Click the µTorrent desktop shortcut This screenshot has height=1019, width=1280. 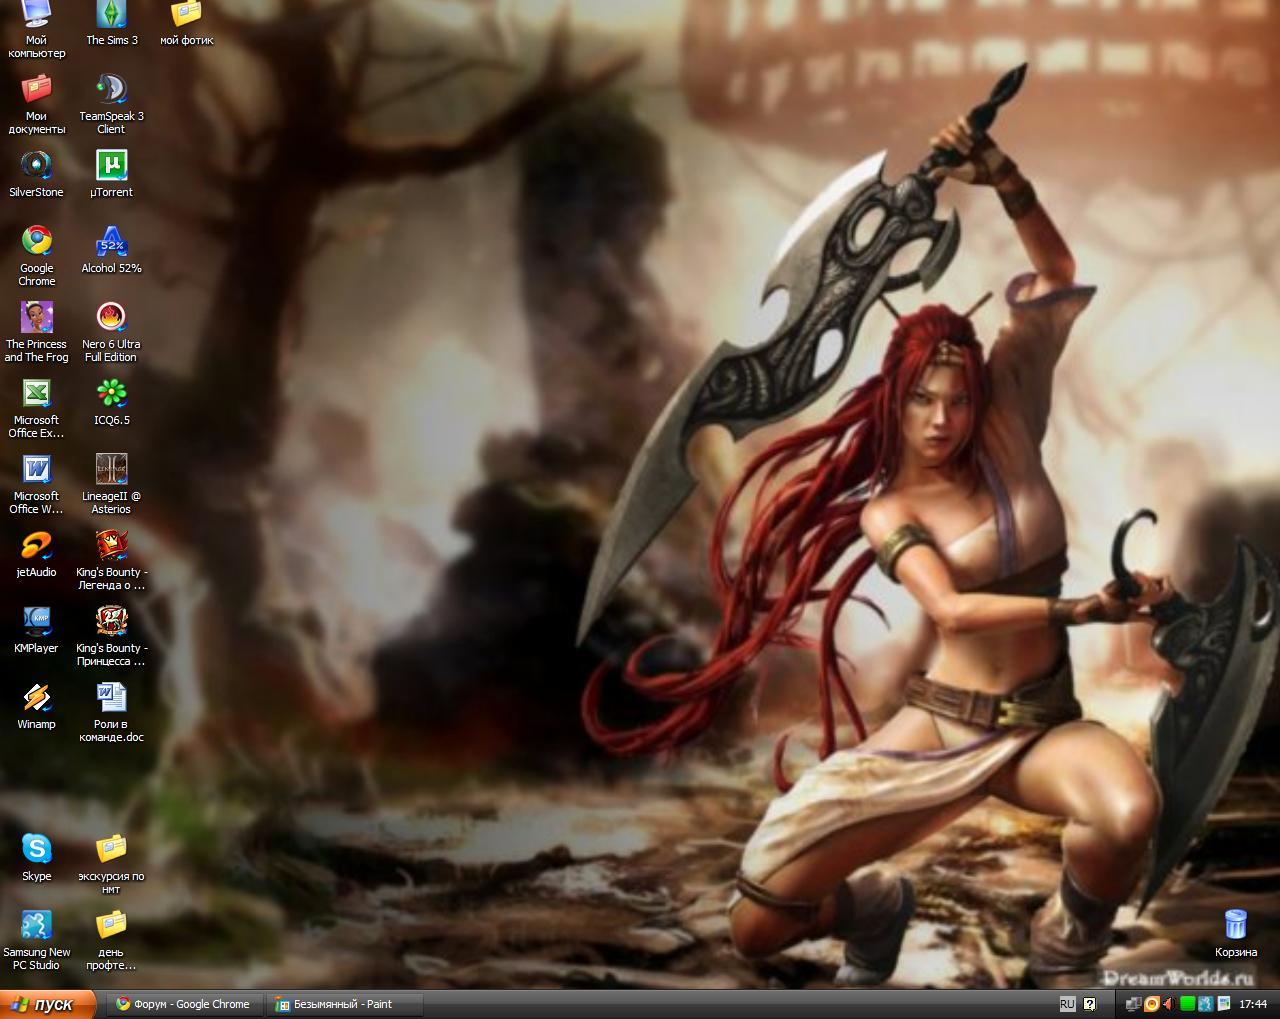111,166
